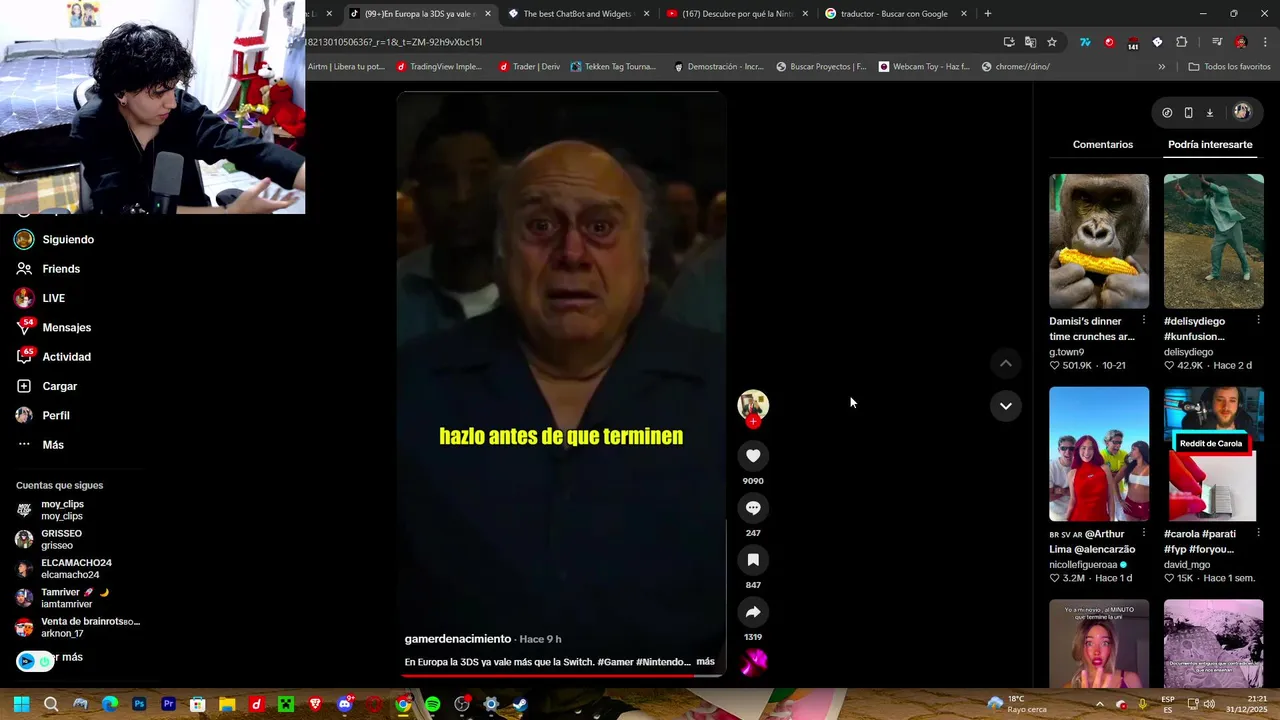Image resolution: width=1280 pixels, height=720 pixels.
Task: Show more hidden bookmarks with double chevron
Action: [1161, 67]
